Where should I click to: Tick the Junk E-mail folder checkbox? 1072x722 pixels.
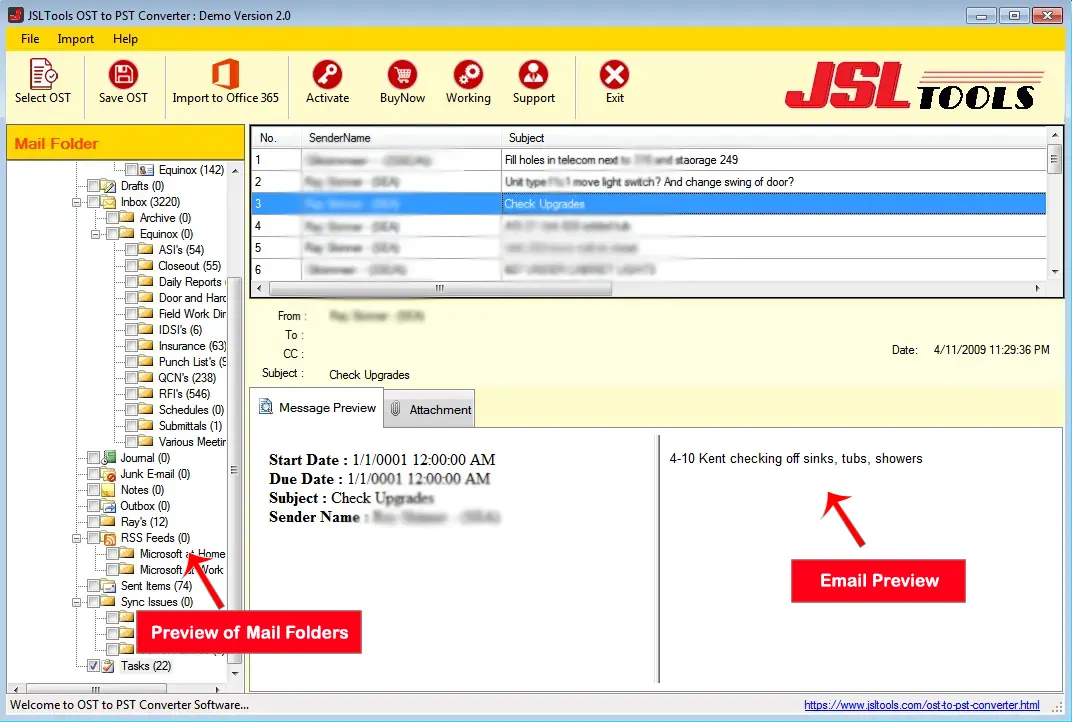coord(93,474)
